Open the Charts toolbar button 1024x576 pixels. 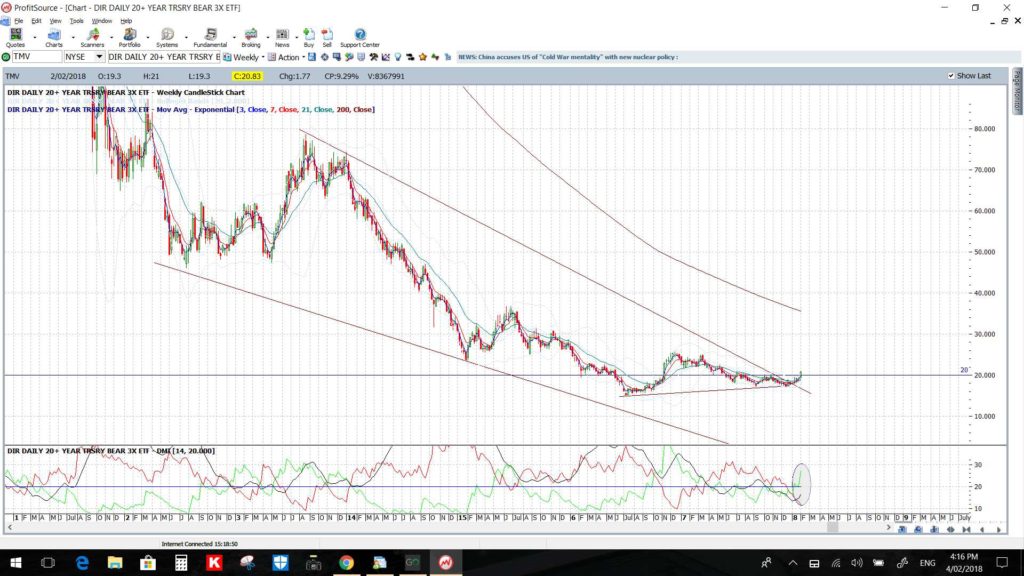(x=54, y=38)
